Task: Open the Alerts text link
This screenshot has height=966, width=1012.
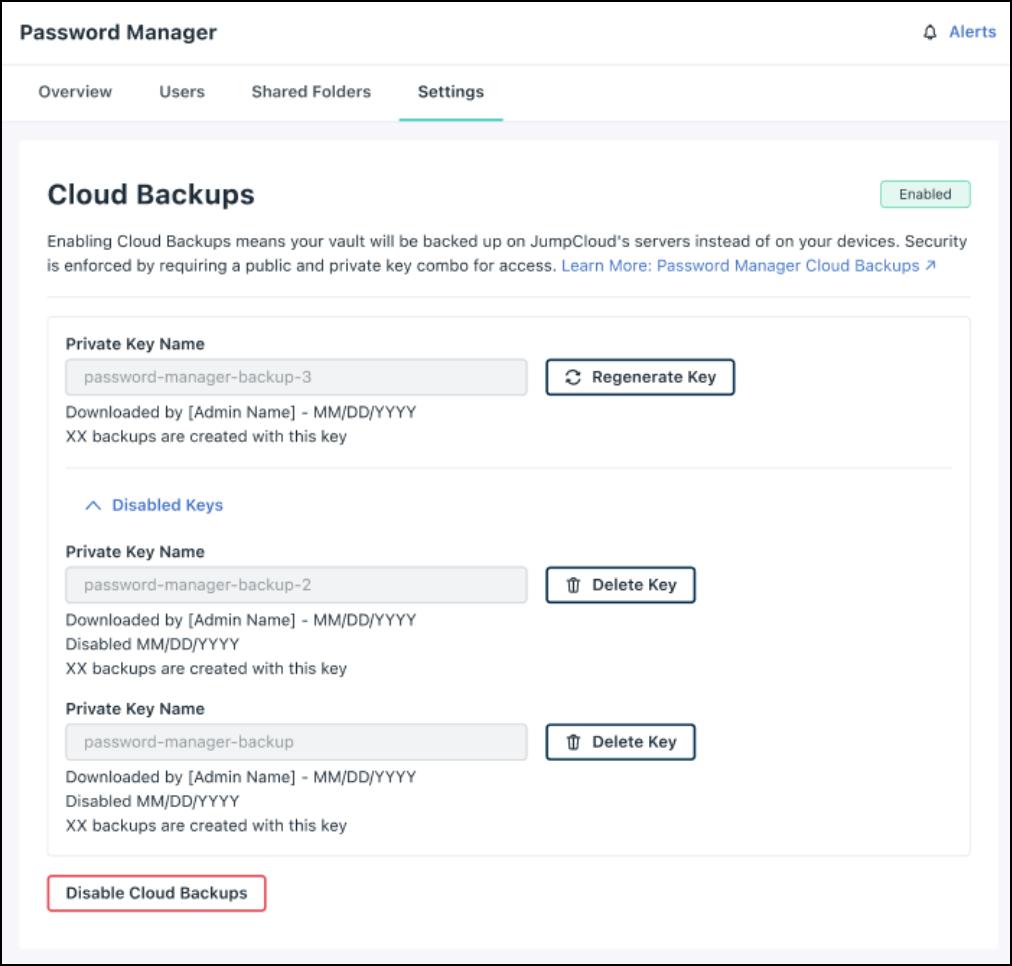Action: point(972,32)
